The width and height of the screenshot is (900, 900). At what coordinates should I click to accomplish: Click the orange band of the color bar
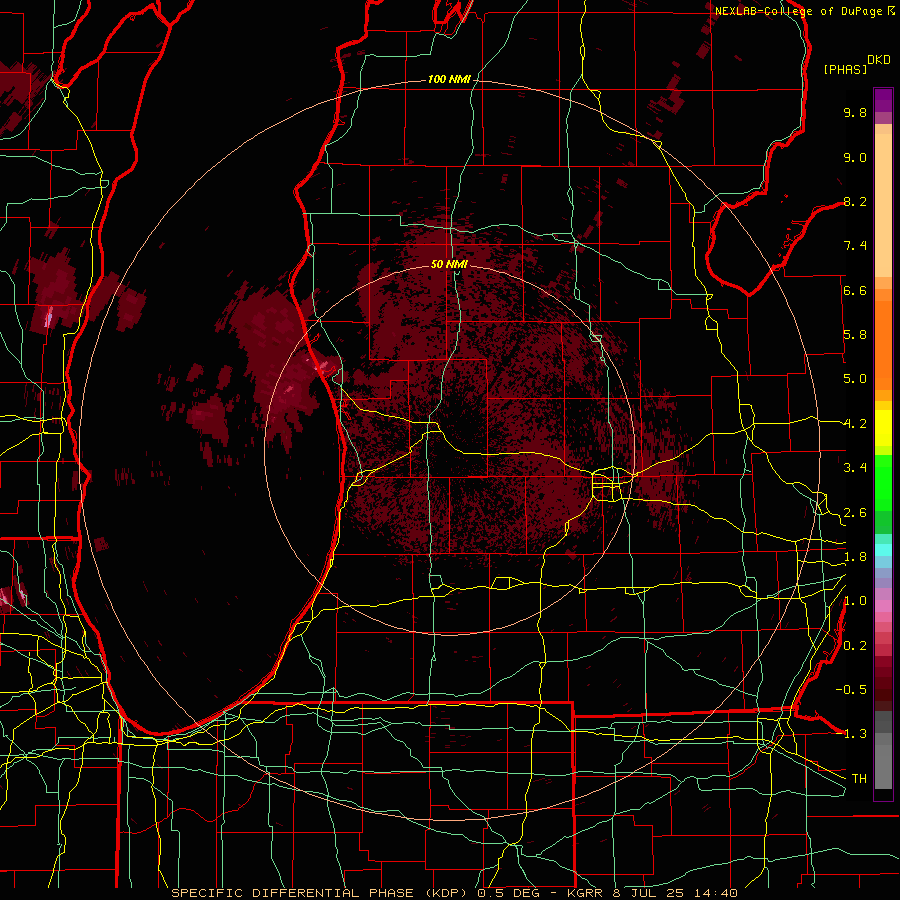point(883,346)
